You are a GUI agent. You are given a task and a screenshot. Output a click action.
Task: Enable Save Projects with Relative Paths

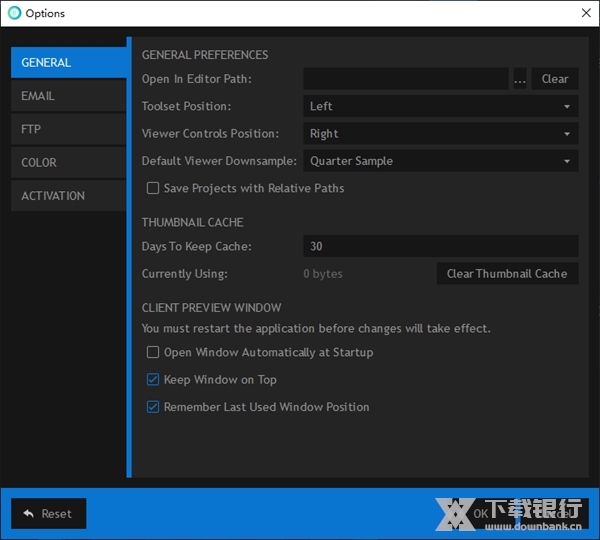pyautogui.click(x=153, y=188)
